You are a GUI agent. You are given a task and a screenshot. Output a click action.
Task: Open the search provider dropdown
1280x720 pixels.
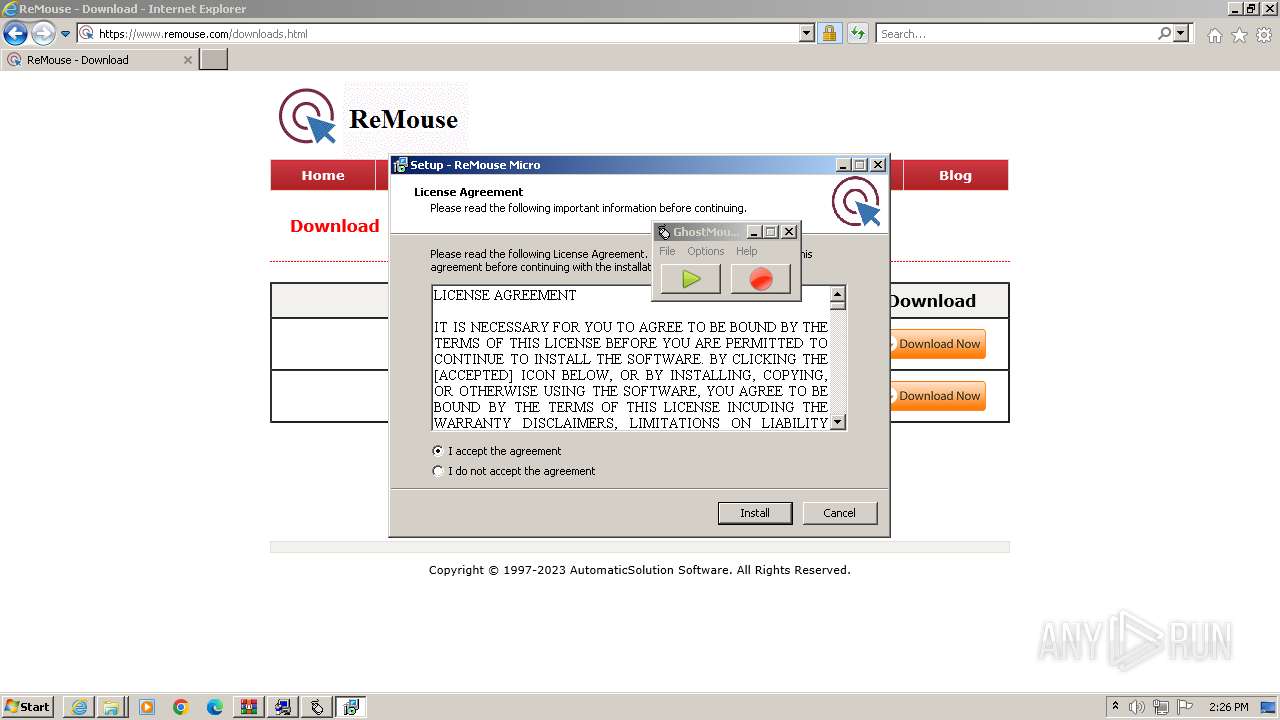click(x=1181, y=34)
